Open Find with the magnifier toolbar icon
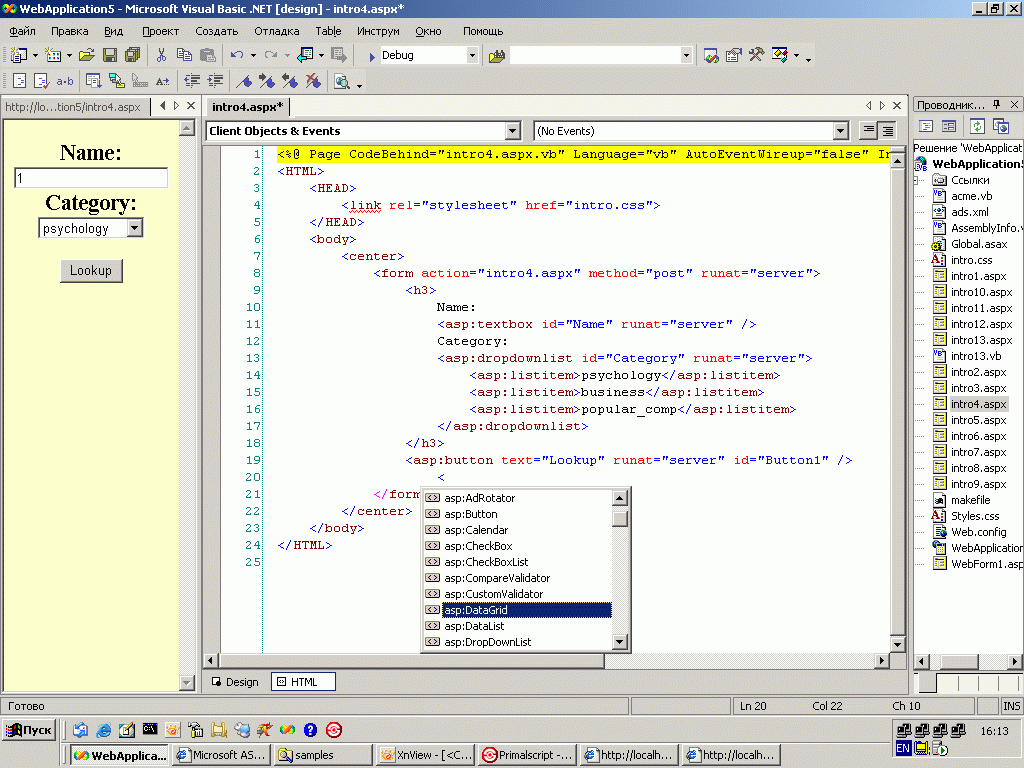Image resolution: width=1024 pixels, height=768 pixels. pyautogui.click(x=340, y=81)
